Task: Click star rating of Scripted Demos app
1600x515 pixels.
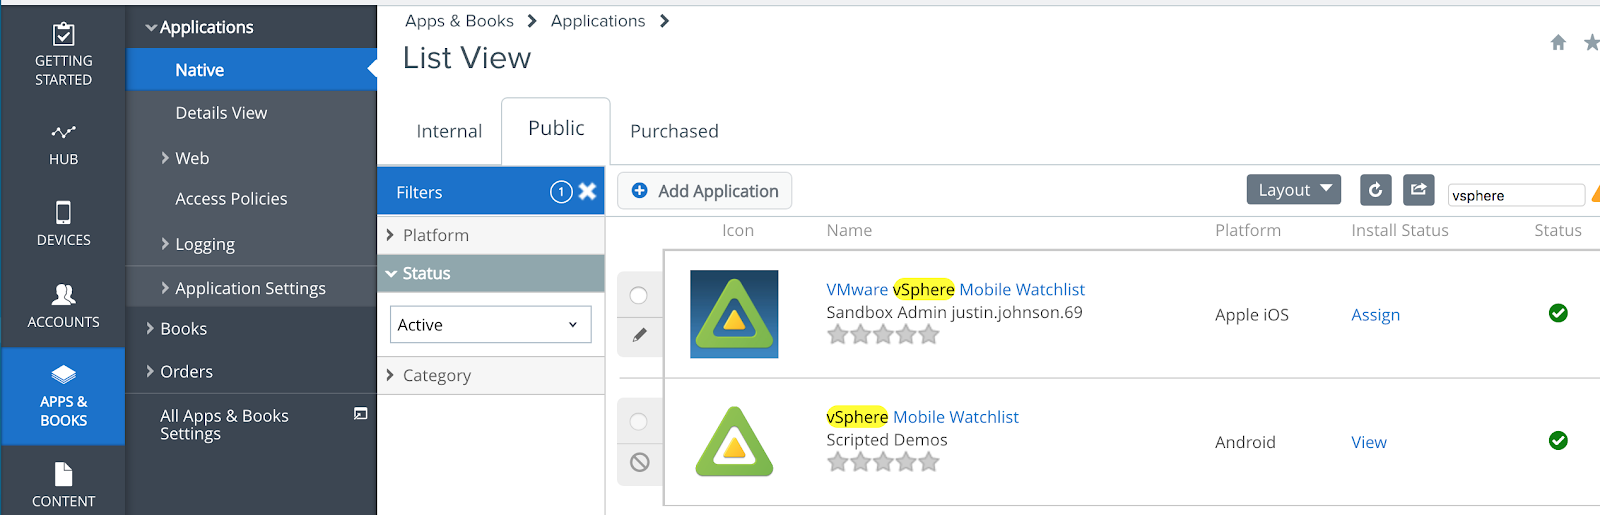Action: [x=883, y=462]
